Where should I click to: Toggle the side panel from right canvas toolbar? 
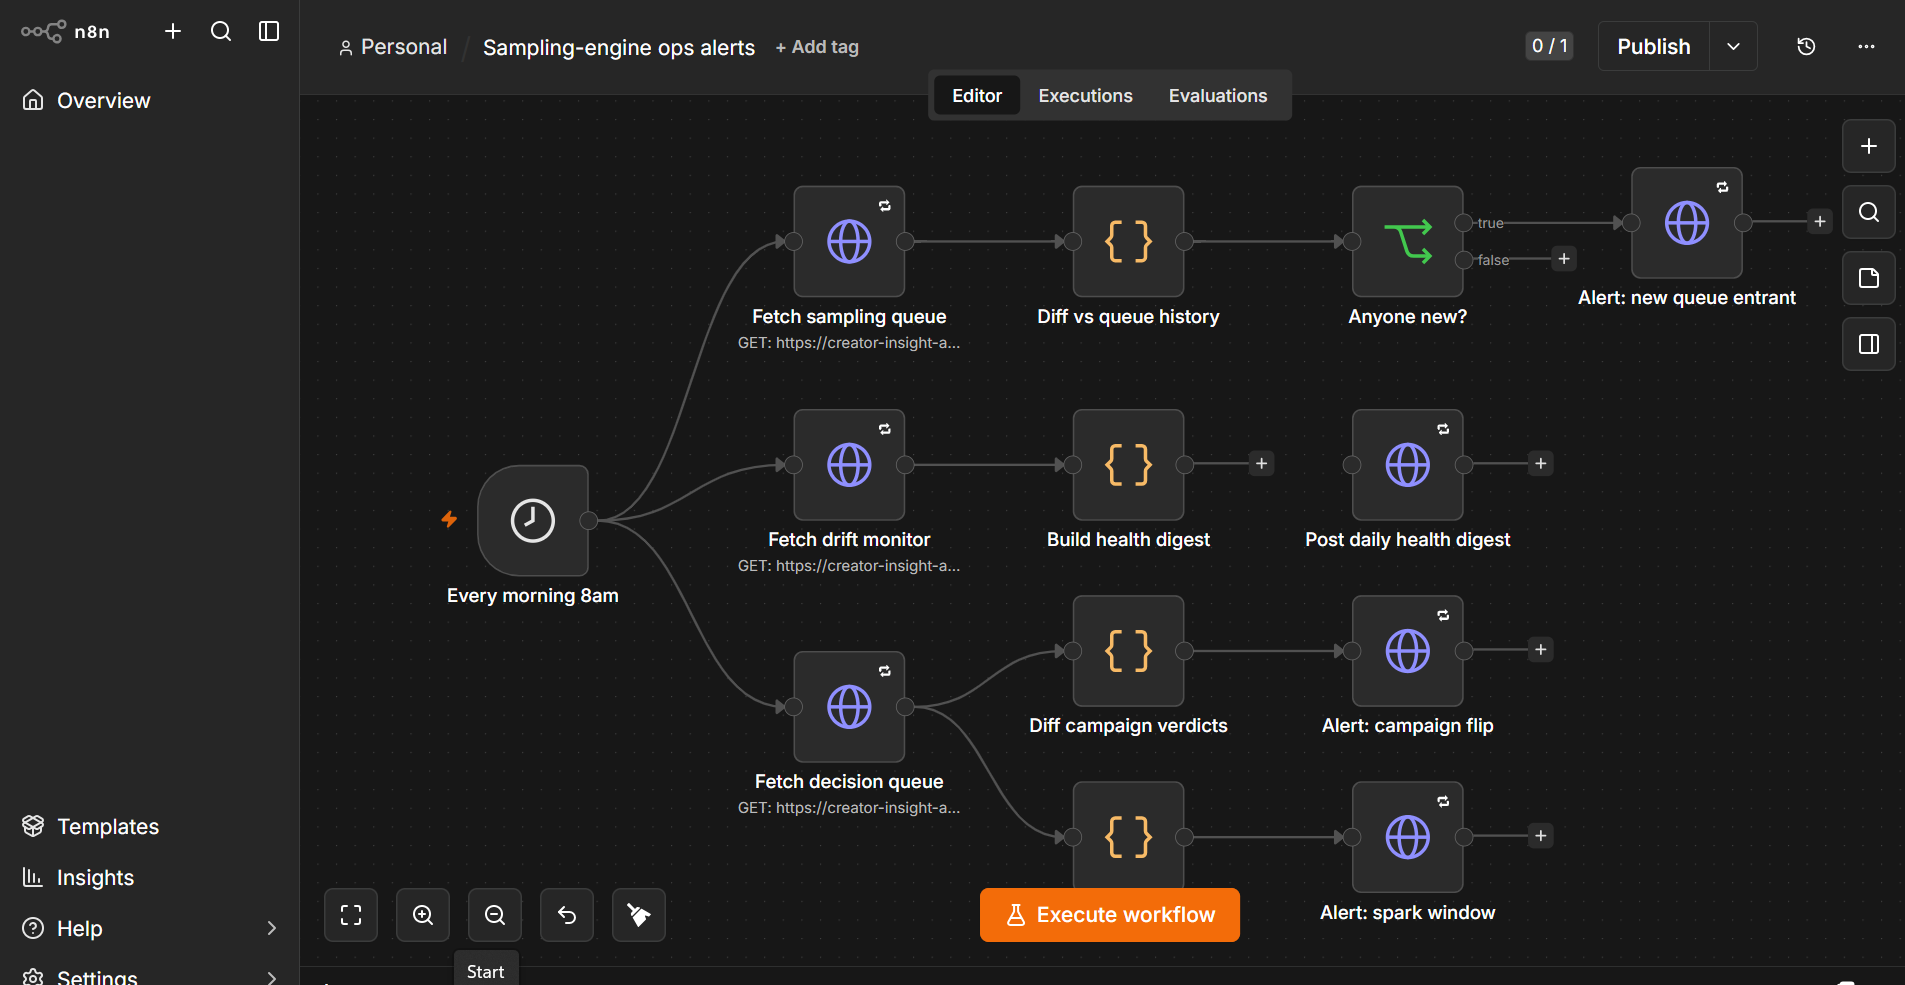click(x=1869, y=344)
